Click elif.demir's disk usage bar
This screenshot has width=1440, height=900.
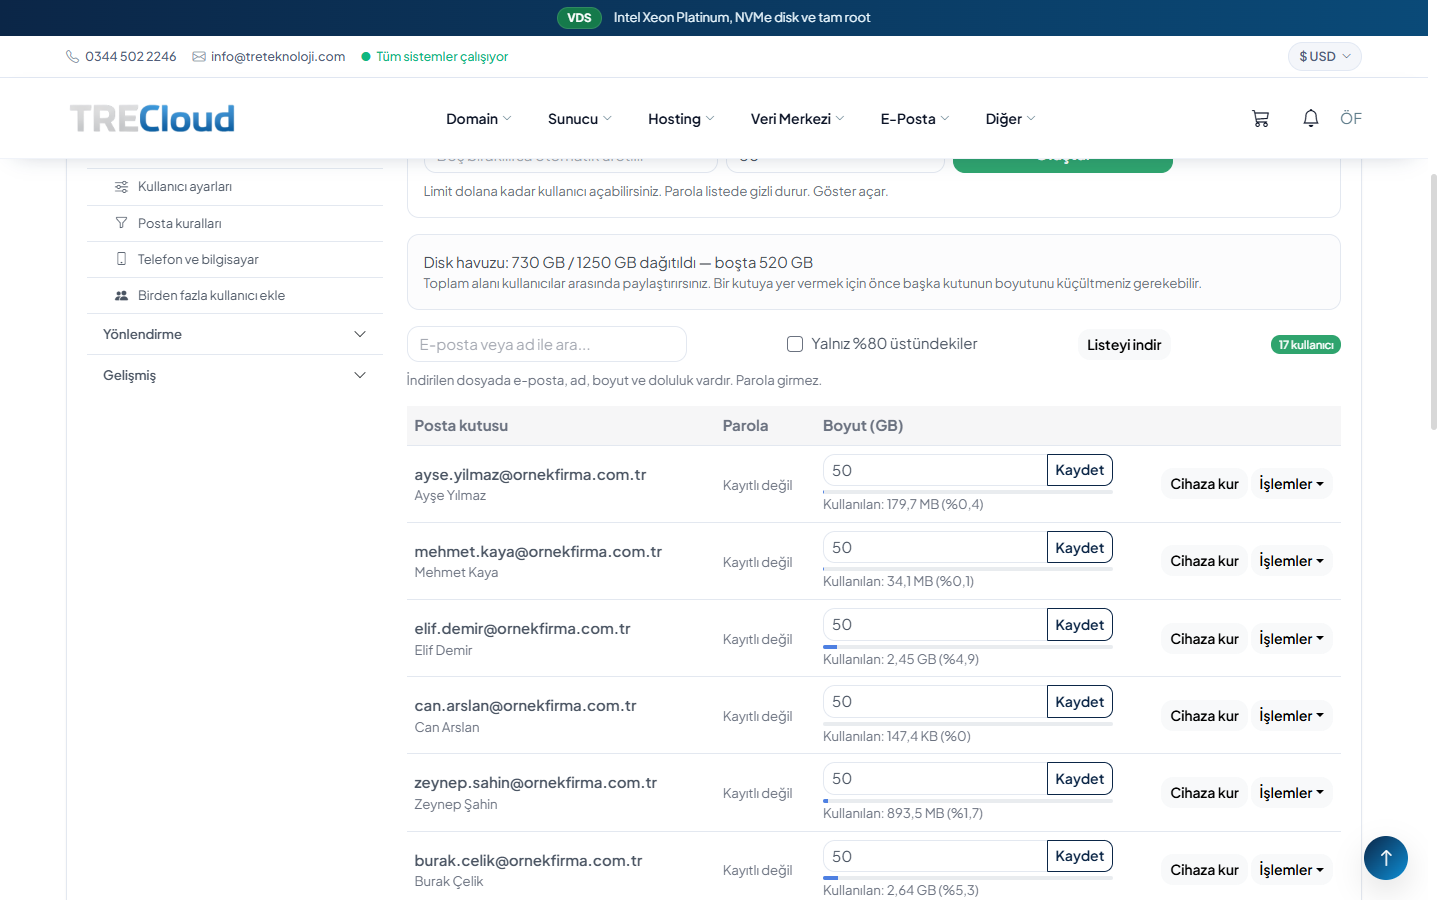point(968,647)
